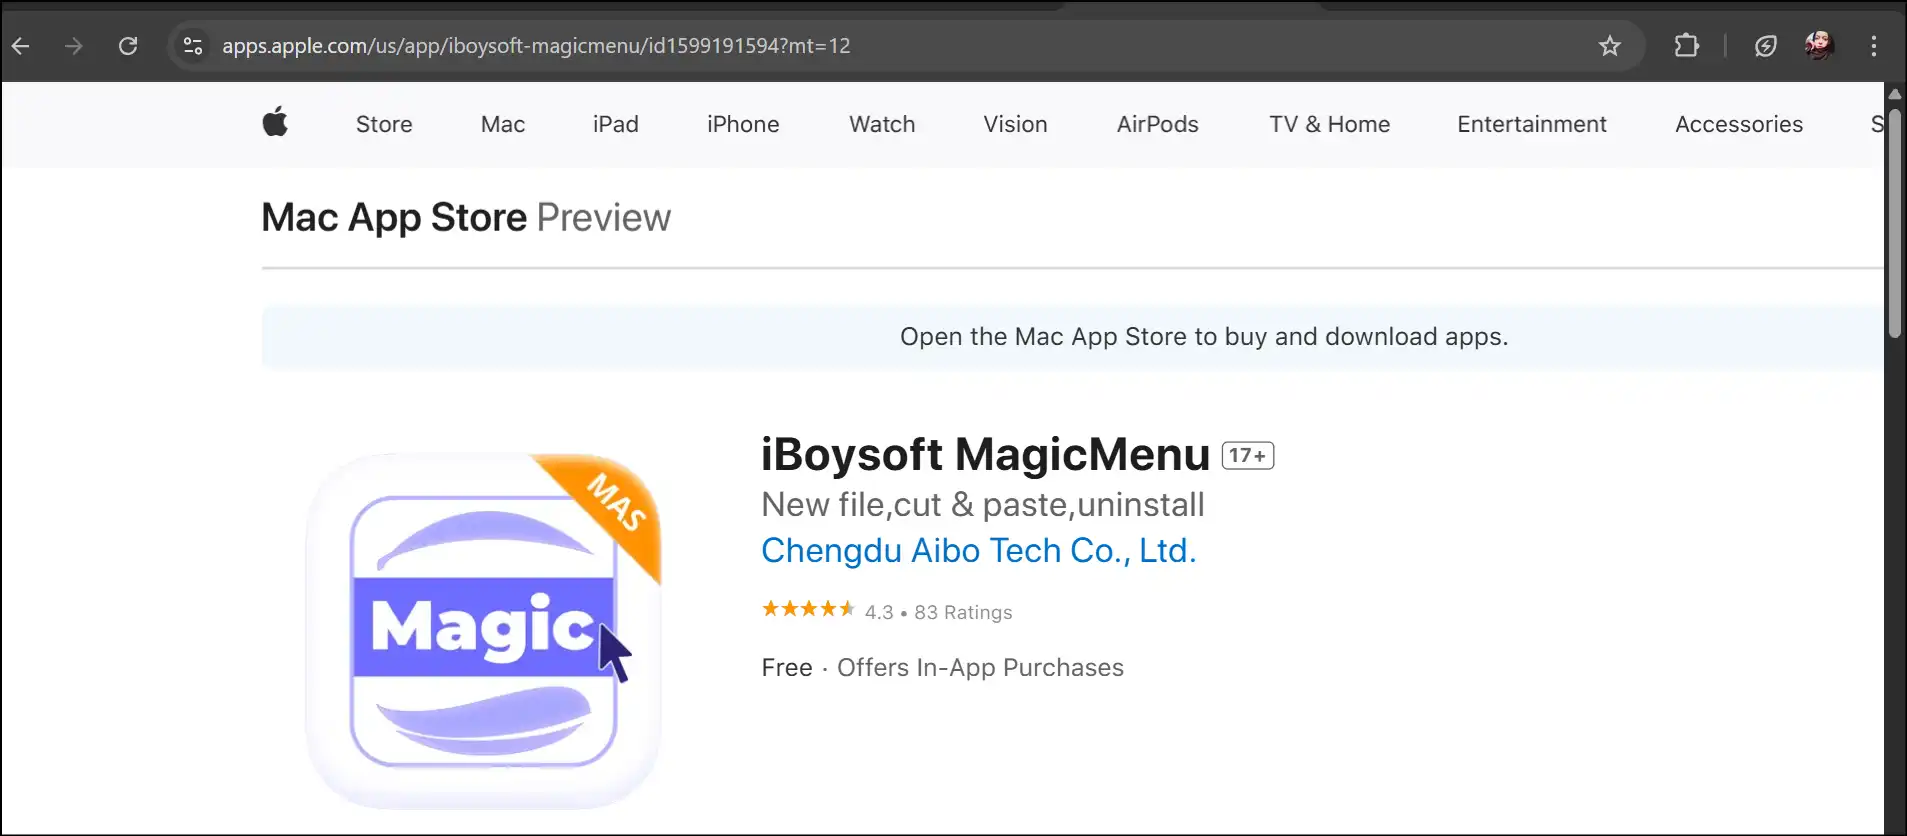Go back to the previous page
Screen dimensions: 1907x836
[20, 46]
